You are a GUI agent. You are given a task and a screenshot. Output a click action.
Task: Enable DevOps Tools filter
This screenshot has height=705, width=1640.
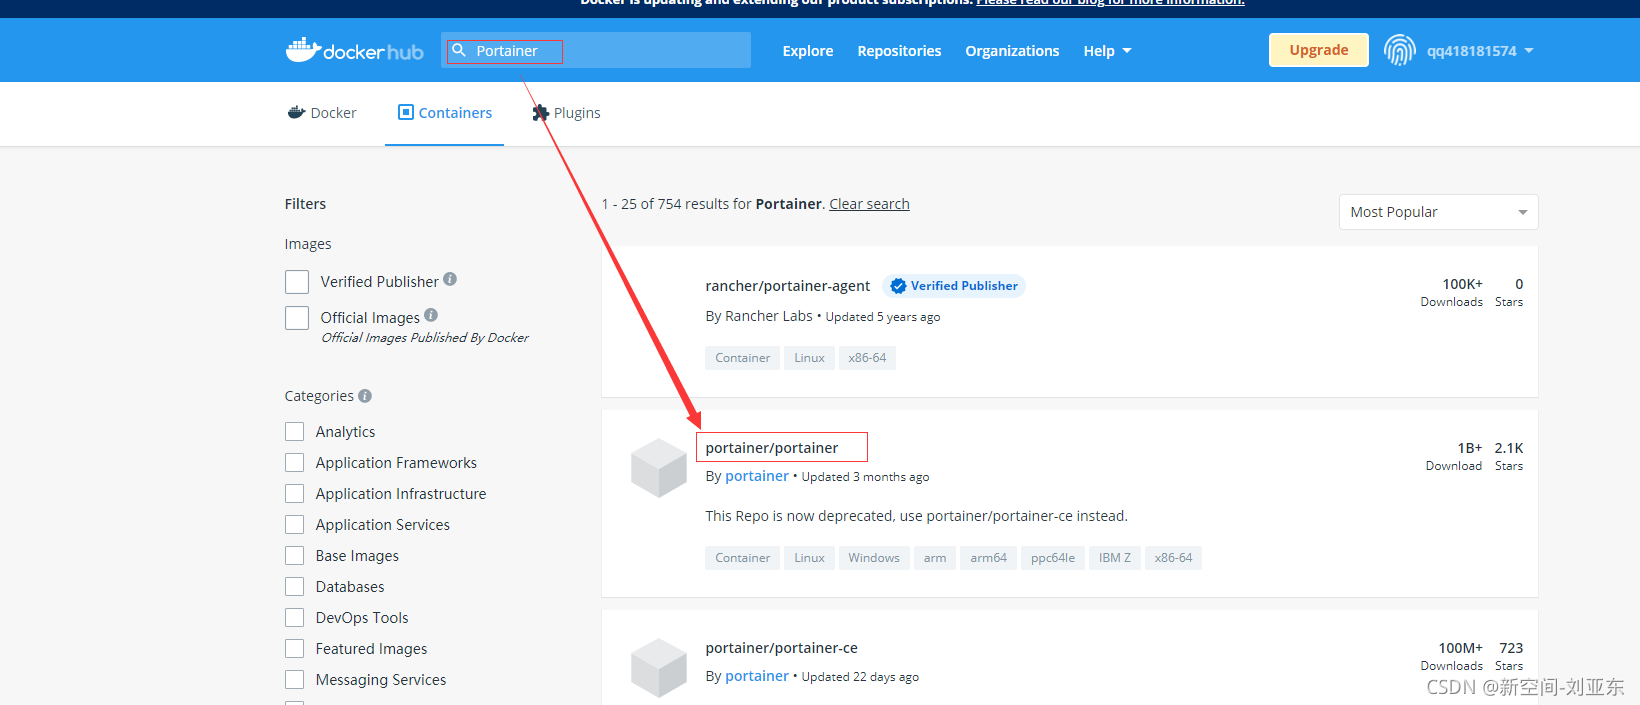[294, 617]
